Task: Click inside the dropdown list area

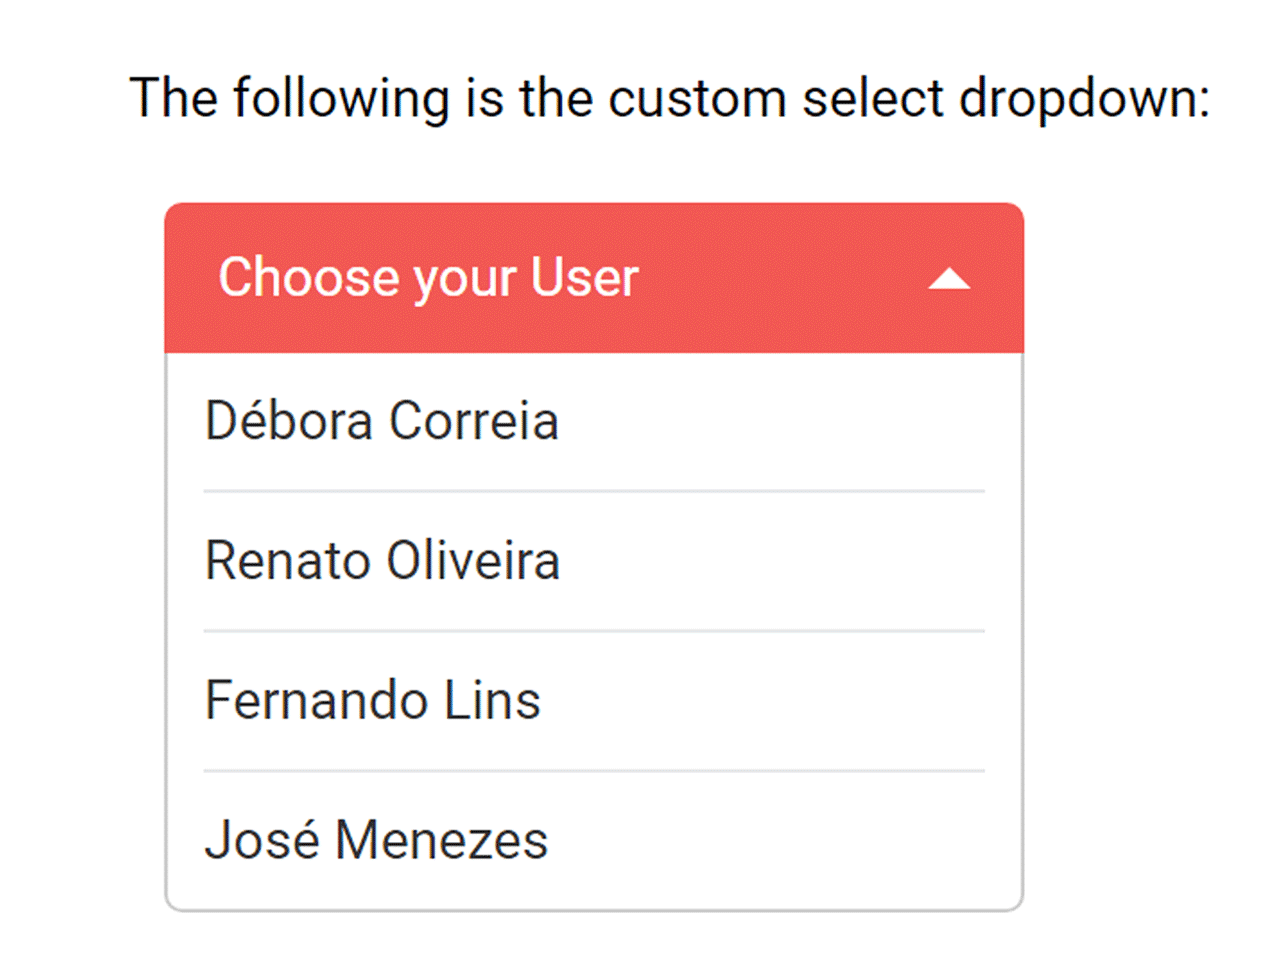Action: pos(594,630)
